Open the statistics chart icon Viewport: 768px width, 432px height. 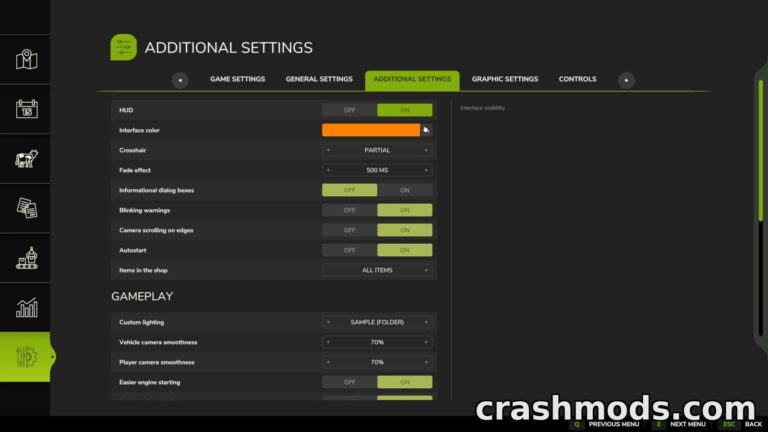coord(26,308)
